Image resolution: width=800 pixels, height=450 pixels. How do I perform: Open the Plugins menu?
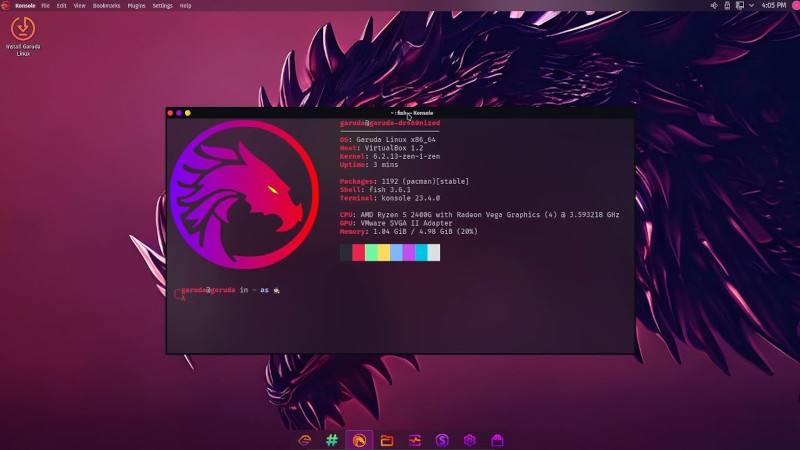pyautogui.click(x=136, y=6)
